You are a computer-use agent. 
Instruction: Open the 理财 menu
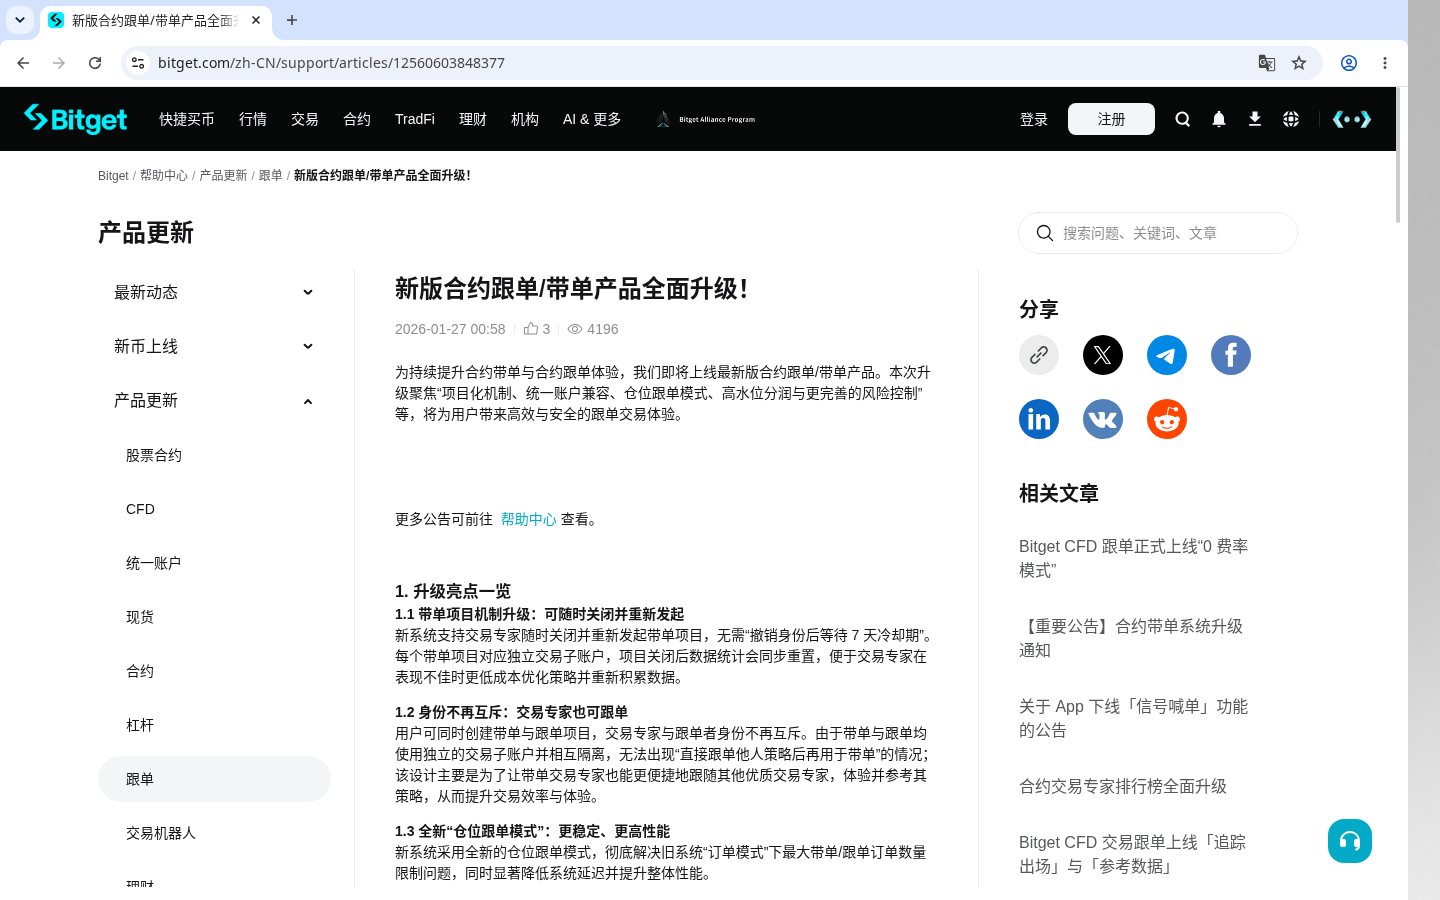[473, 119]
